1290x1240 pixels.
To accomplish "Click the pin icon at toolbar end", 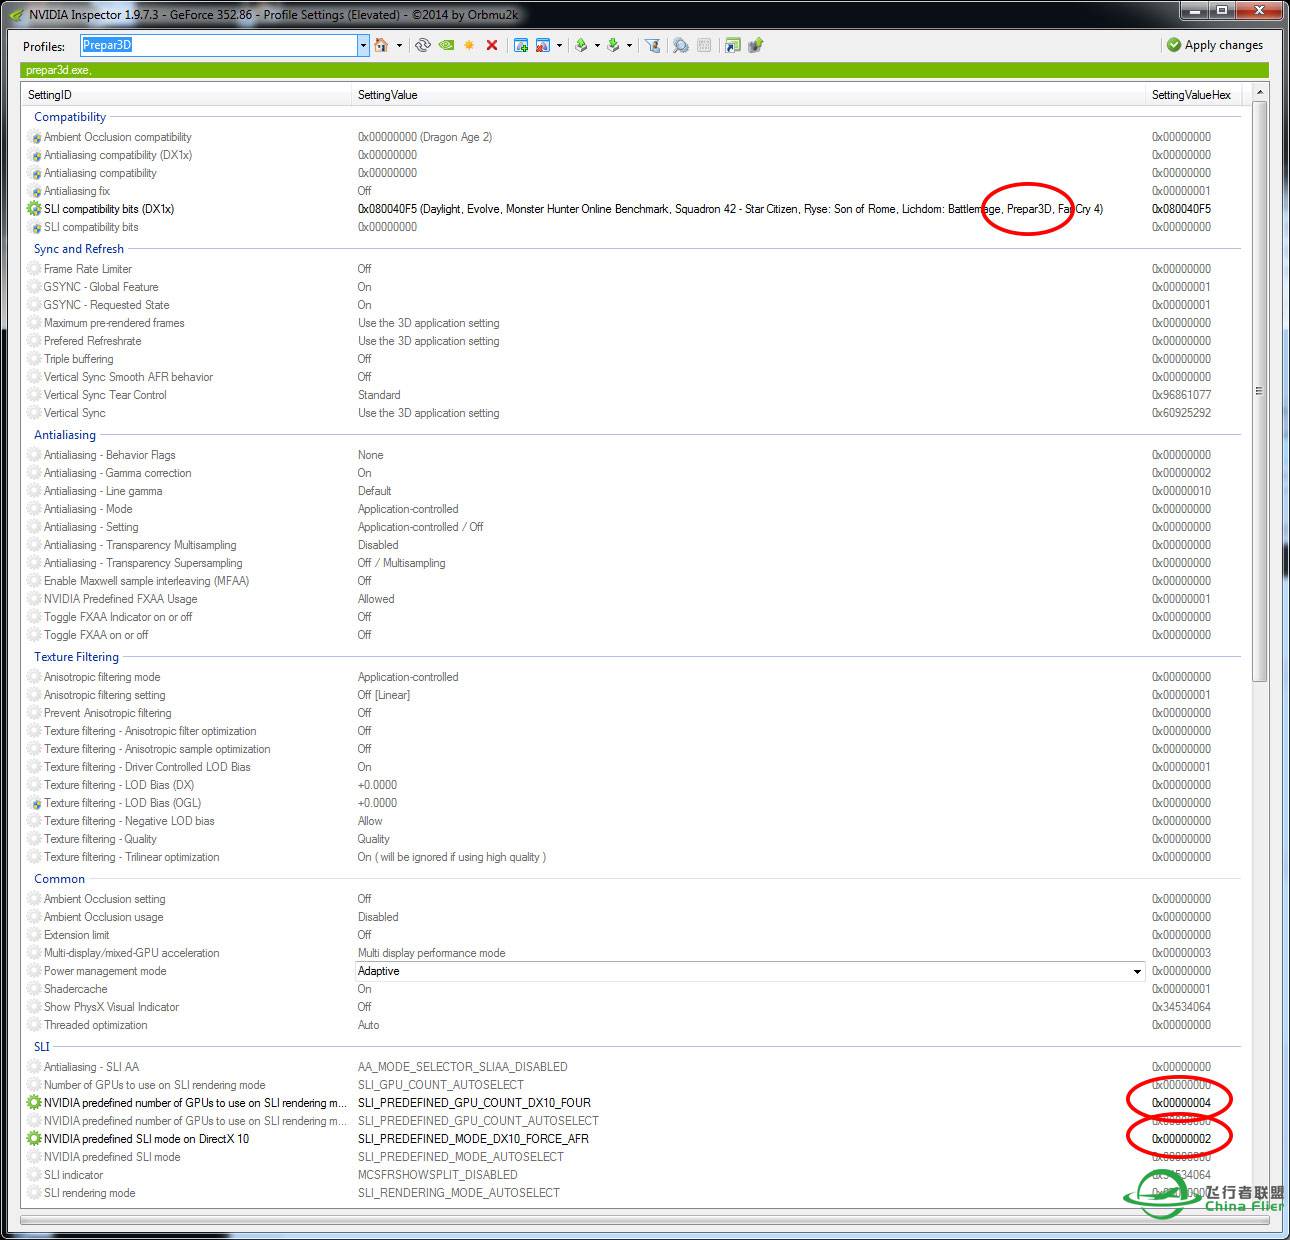I will (x=756, y=45).
